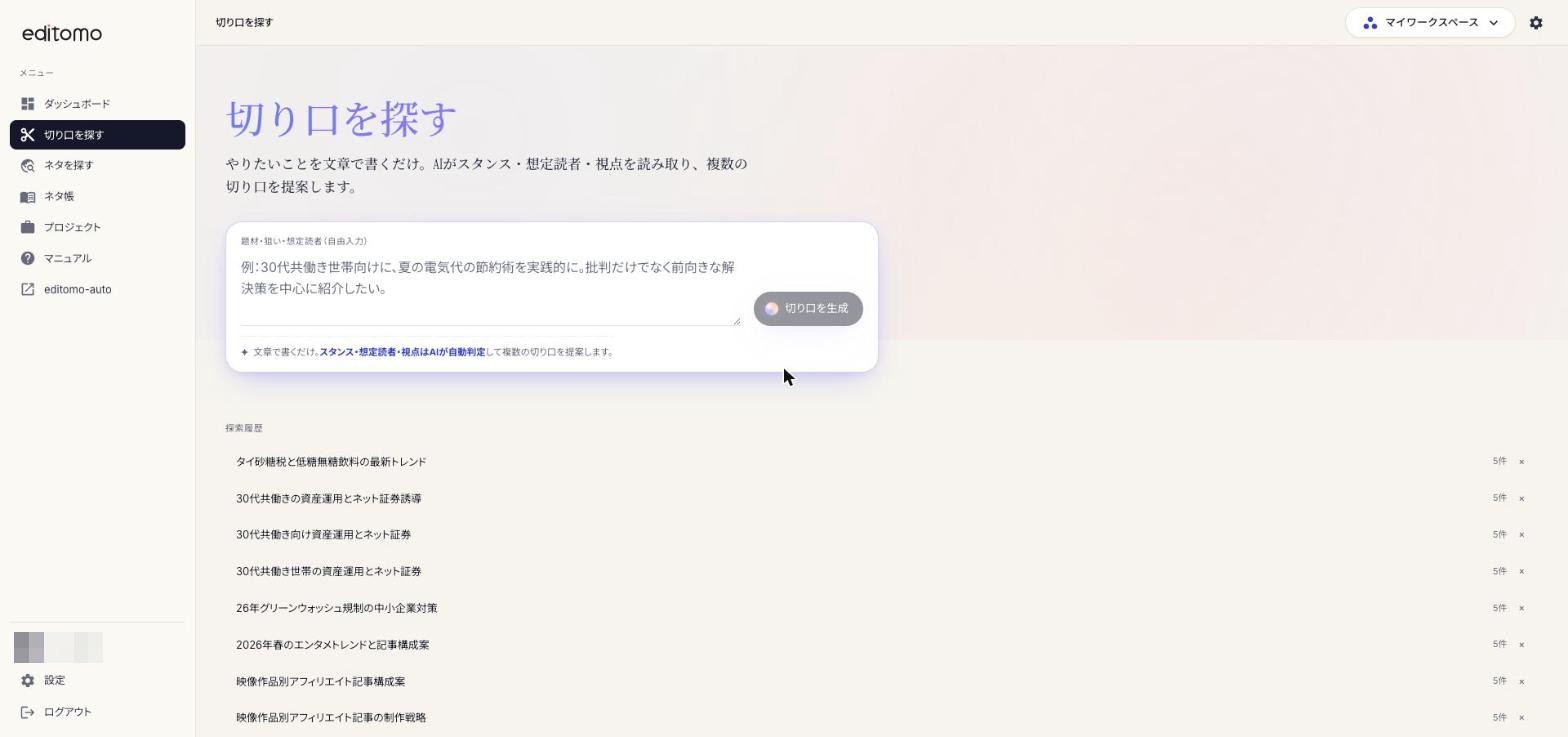Image resolution: width=1568 pixels, height=737 pixels.
Task: Delete history 26年グリーンウォッシュ規制の中小企業対策
Action: 1521,608
